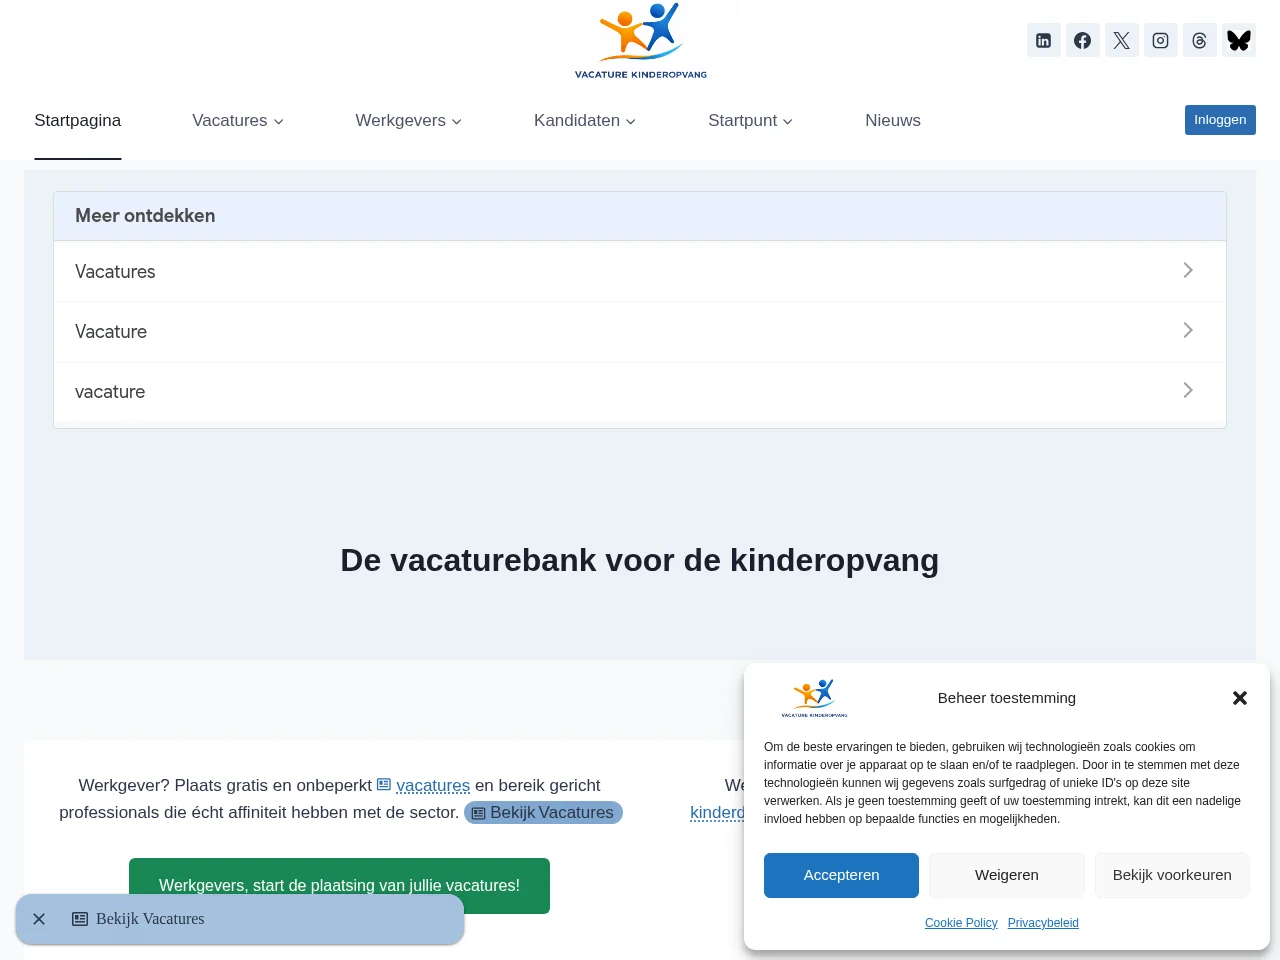The image size is (1280, 960).
Task: Open the Nieuws menu item
Action: tap(893, 121)
